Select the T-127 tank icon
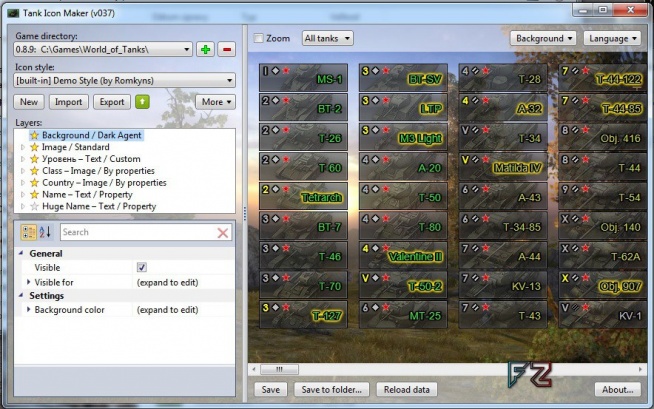Viewport: 654px width, 409px height. pos(303,314)
